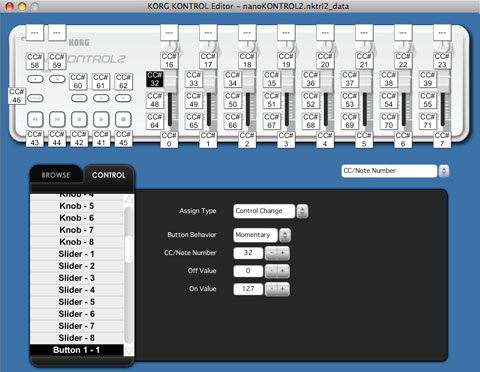Select the CC# 65 record-arm button
This screenshot has height=372, width=480.
pyautogui.click(x=194, y=121)
